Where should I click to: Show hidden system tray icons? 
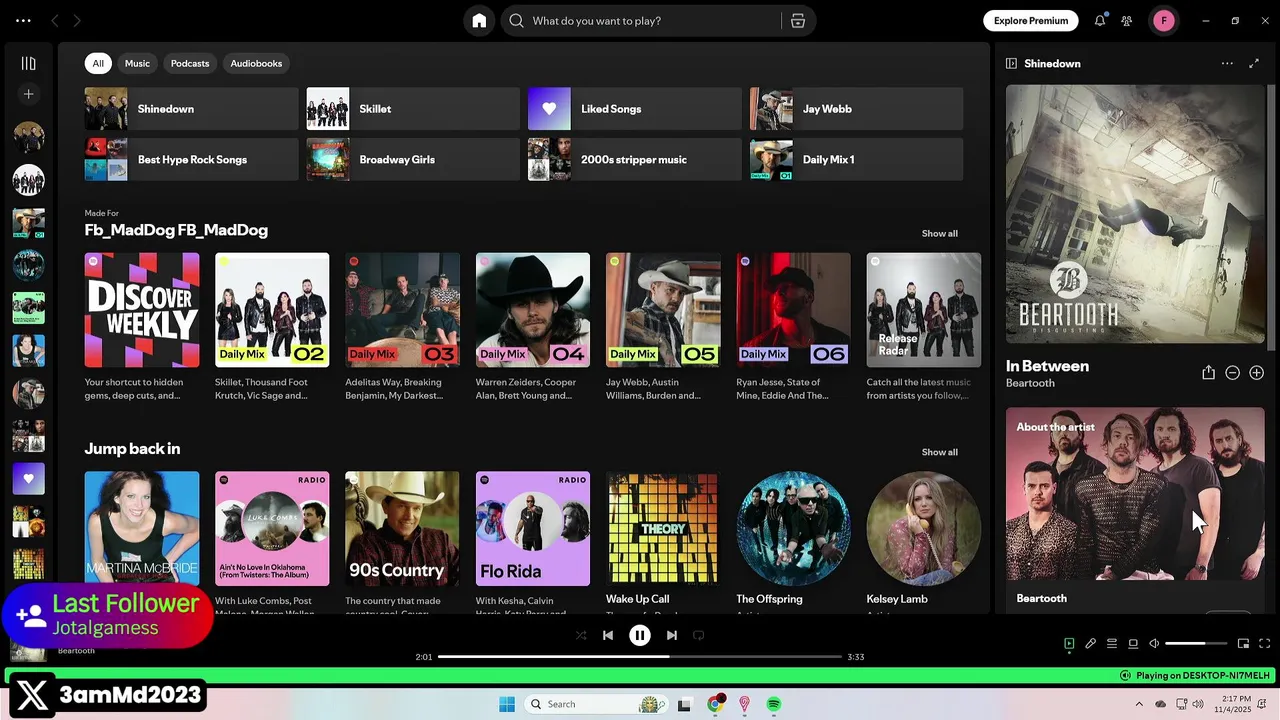1140,704
